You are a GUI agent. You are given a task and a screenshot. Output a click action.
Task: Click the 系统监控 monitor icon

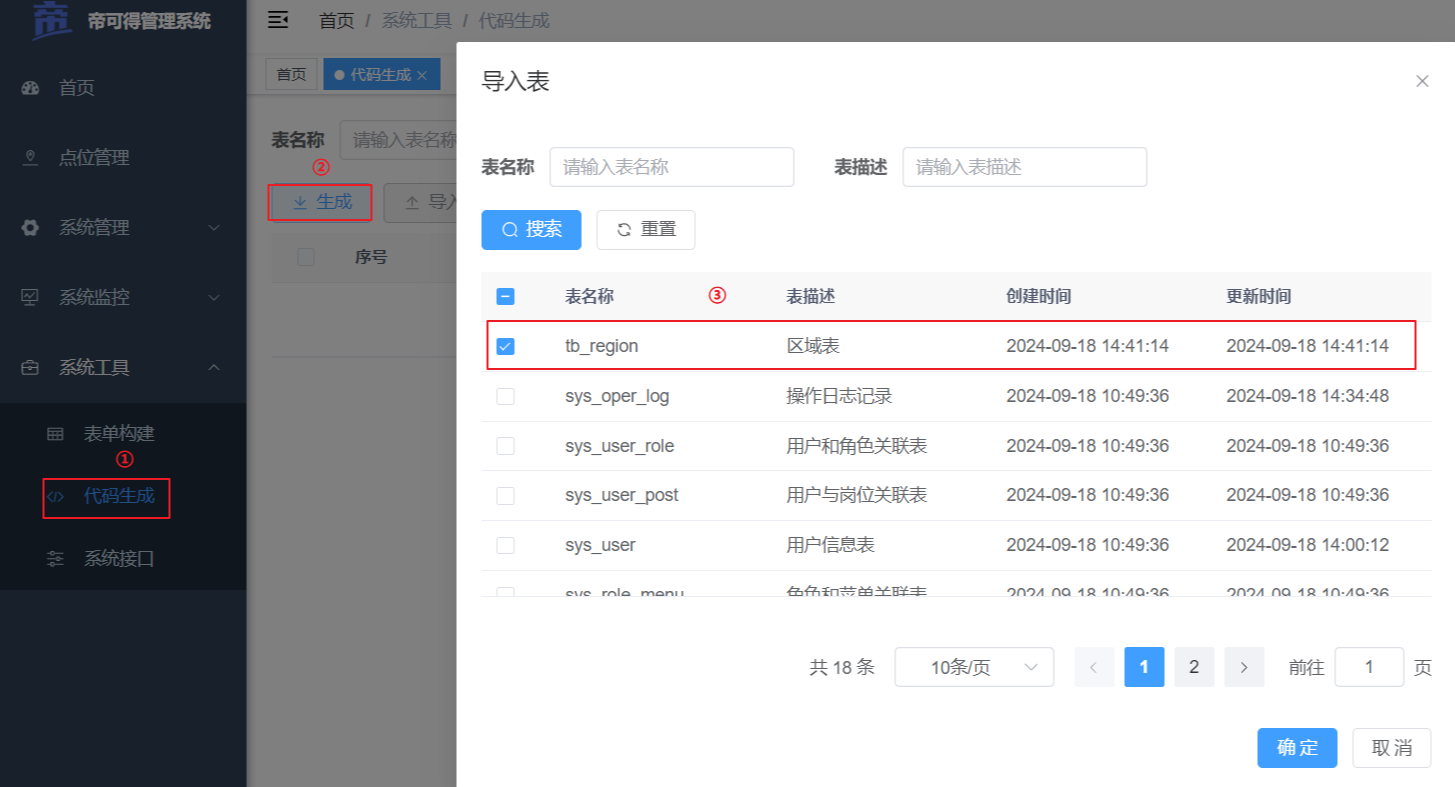[x=30, y=298]
